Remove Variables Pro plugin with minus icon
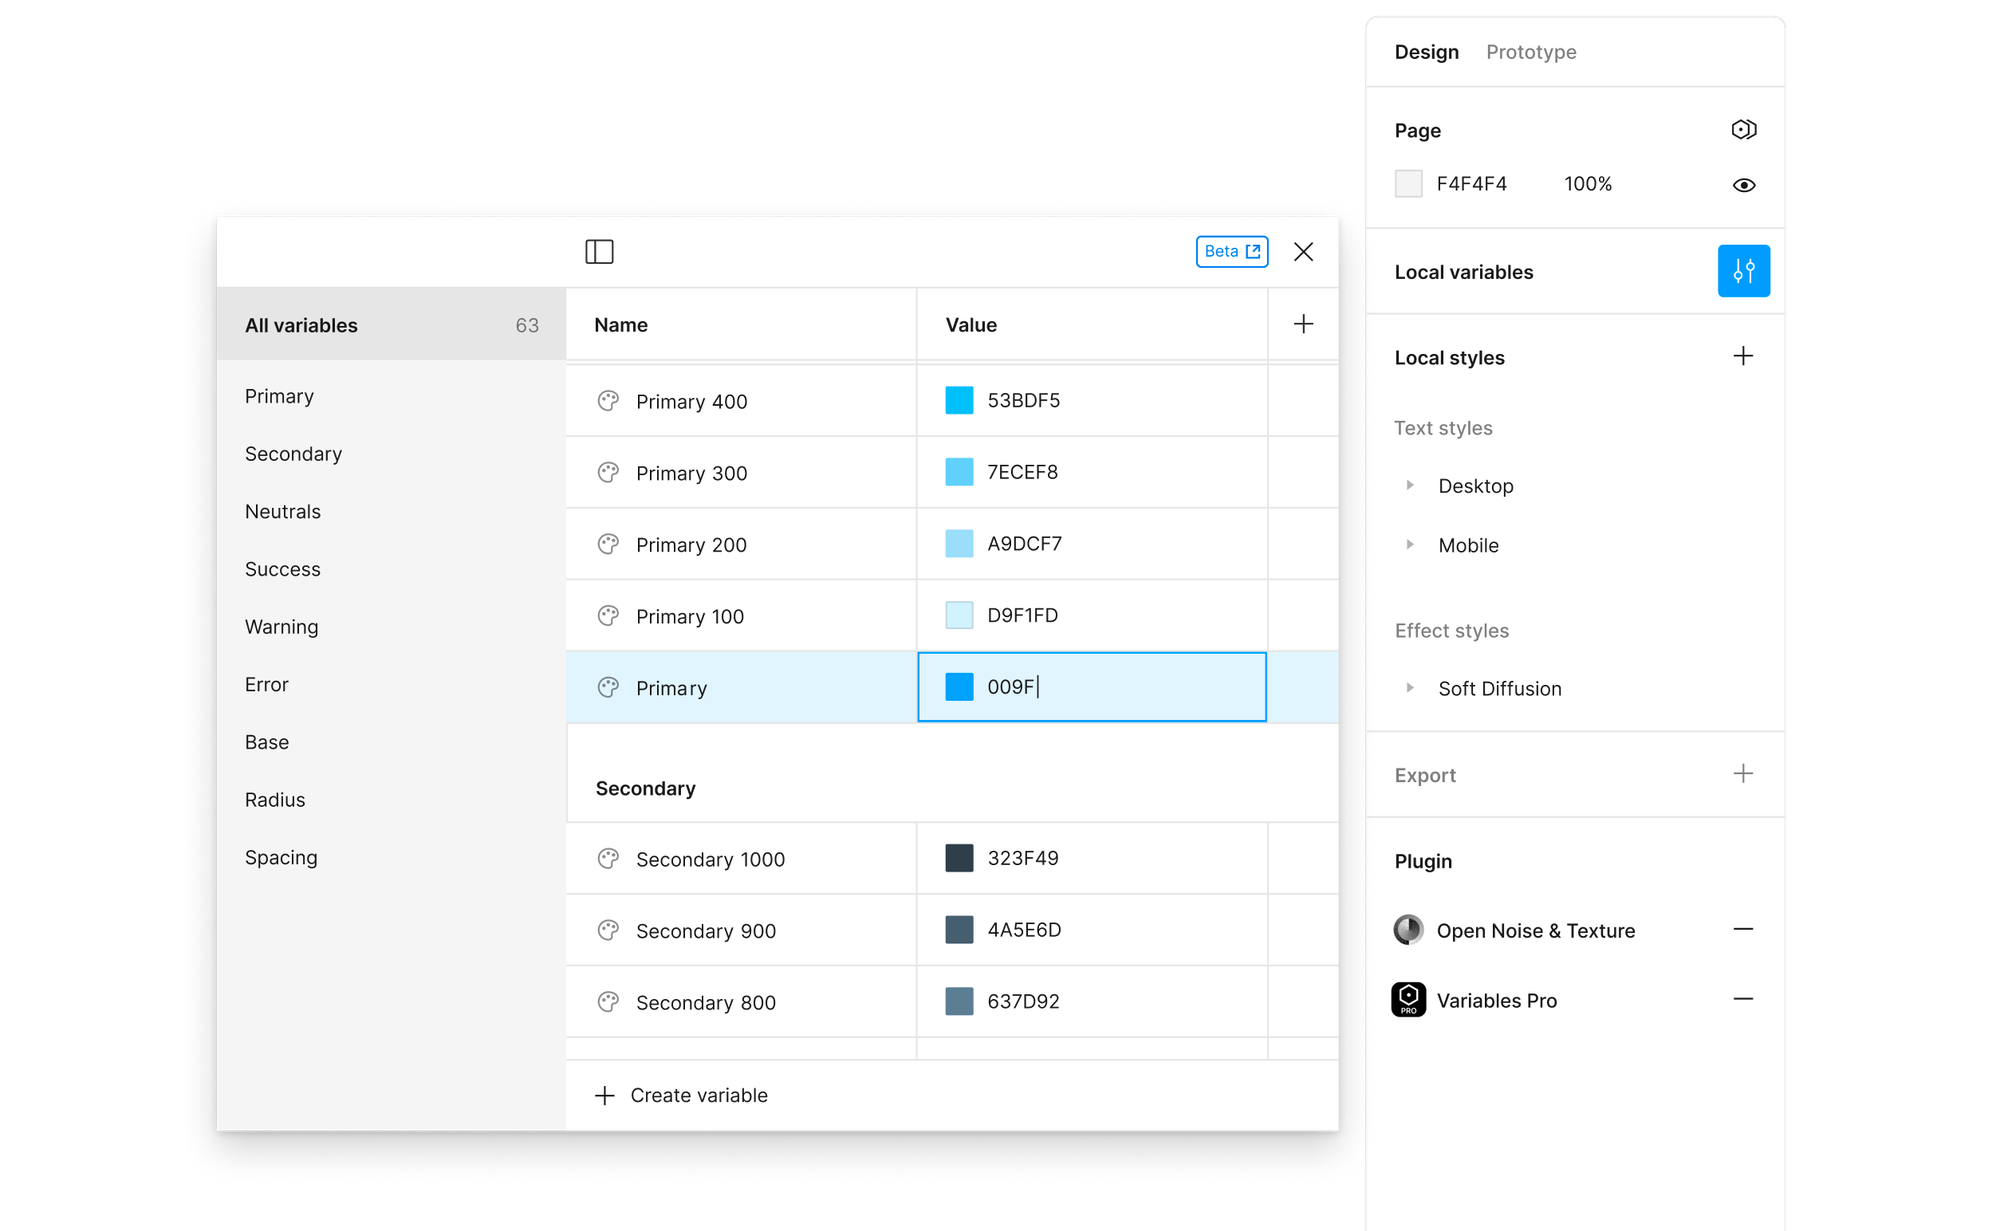Image resolution: width=2000 pixels, height=1231 pixels. (x=1743, y=999)
